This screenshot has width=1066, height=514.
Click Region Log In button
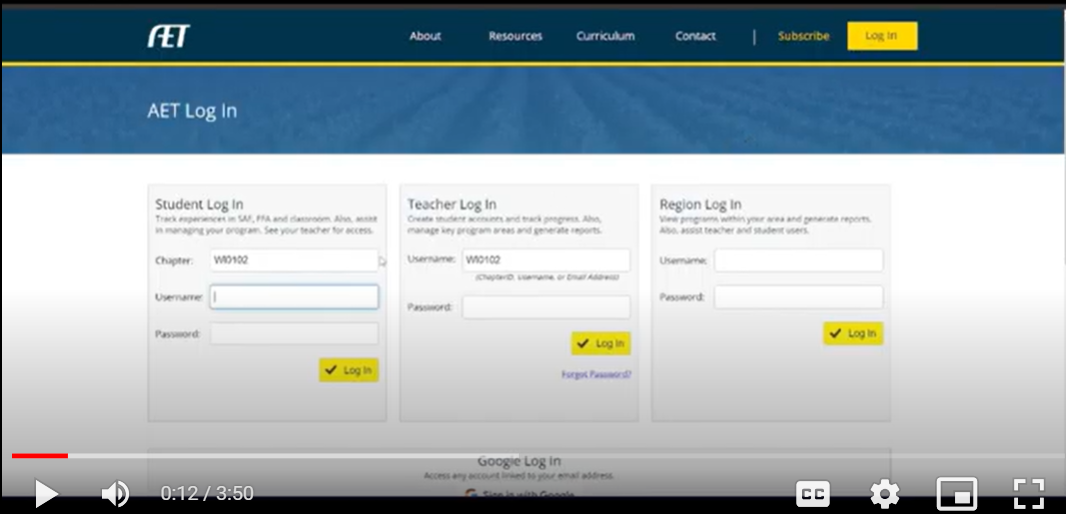pyautogui.click(x=853, y=333)
